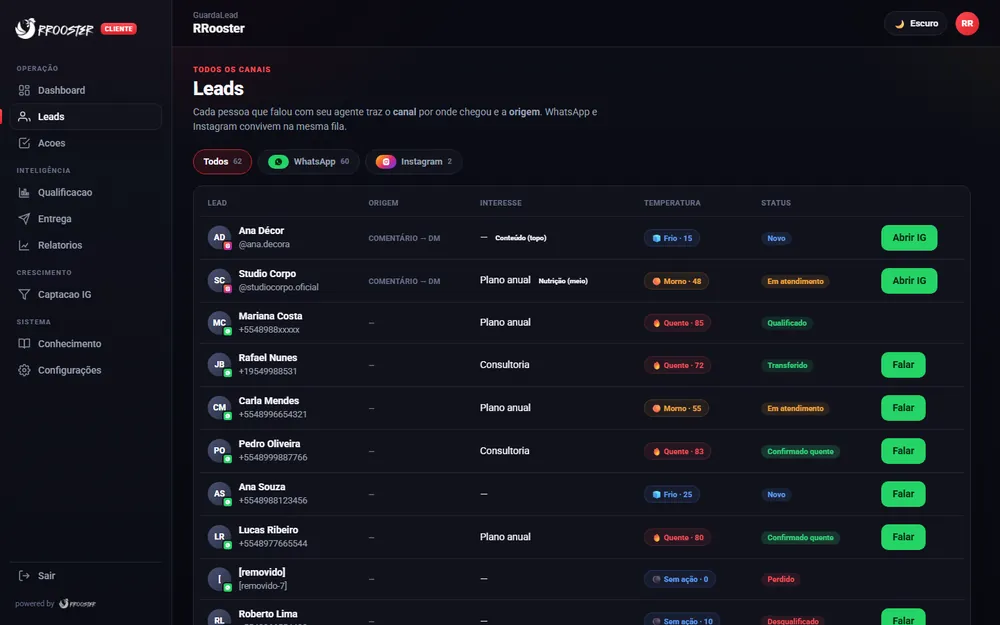The width and height of the screenshot is (1000, 625).
Task: Click the Transferido status badge
Action: click(787, 365)
